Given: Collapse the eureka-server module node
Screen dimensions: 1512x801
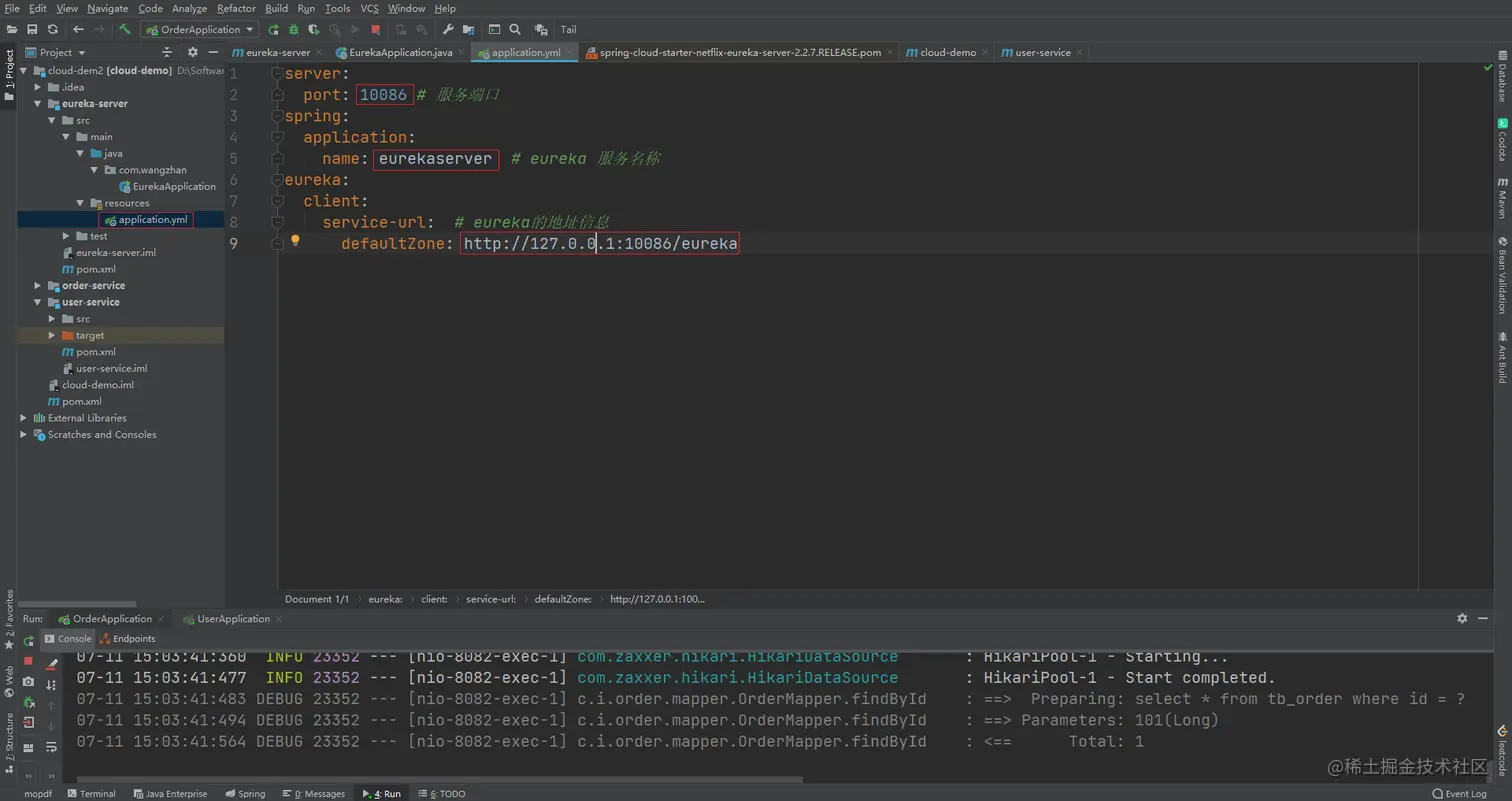Looking at the screenshot, I should 38,104.
